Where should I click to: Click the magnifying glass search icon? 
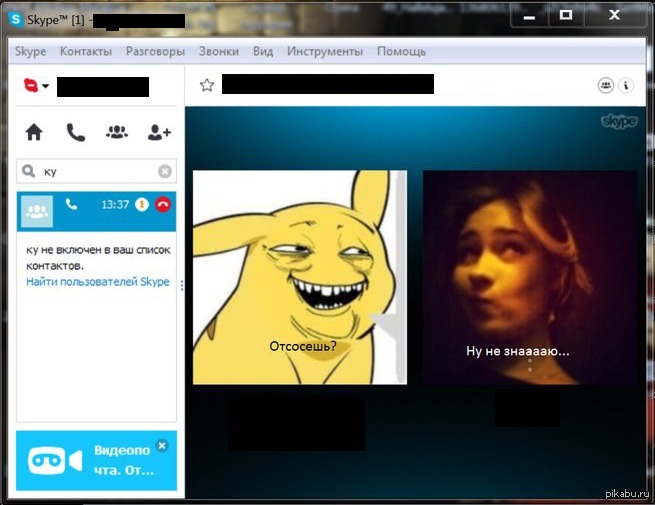(x=28, y=171)
